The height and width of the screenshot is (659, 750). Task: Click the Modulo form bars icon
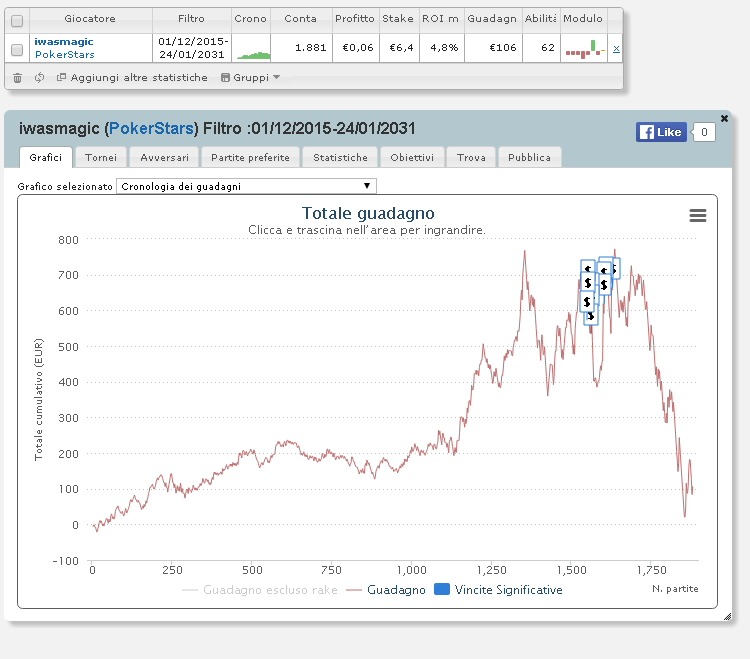585,49
